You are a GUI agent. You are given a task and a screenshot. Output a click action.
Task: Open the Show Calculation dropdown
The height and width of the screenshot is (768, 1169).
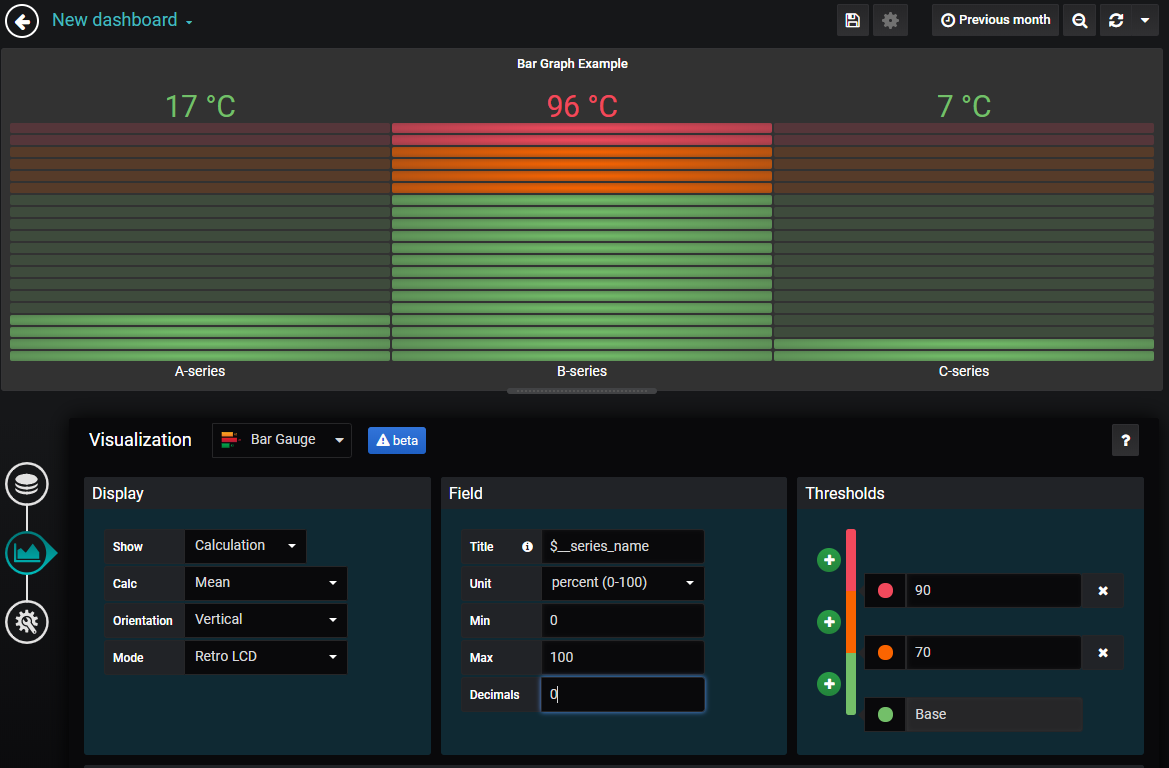click(x=245, y=546)
